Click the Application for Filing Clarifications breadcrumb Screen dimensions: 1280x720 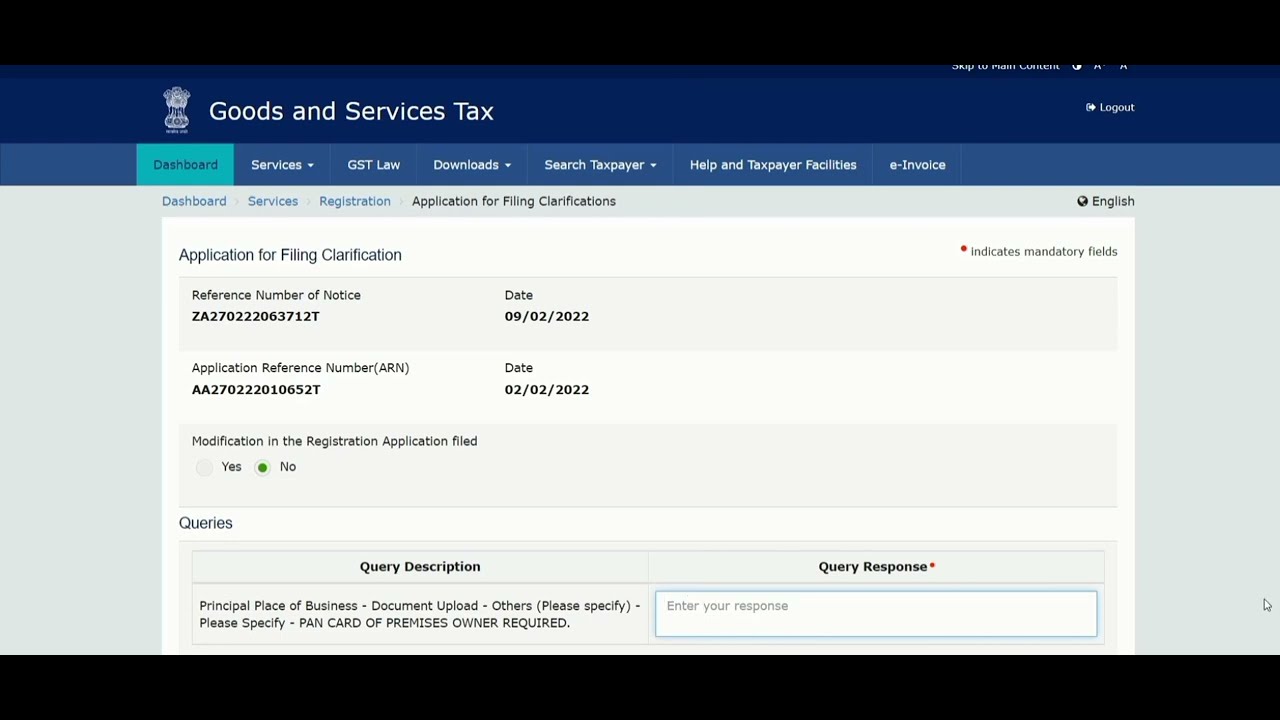[514, 201]
